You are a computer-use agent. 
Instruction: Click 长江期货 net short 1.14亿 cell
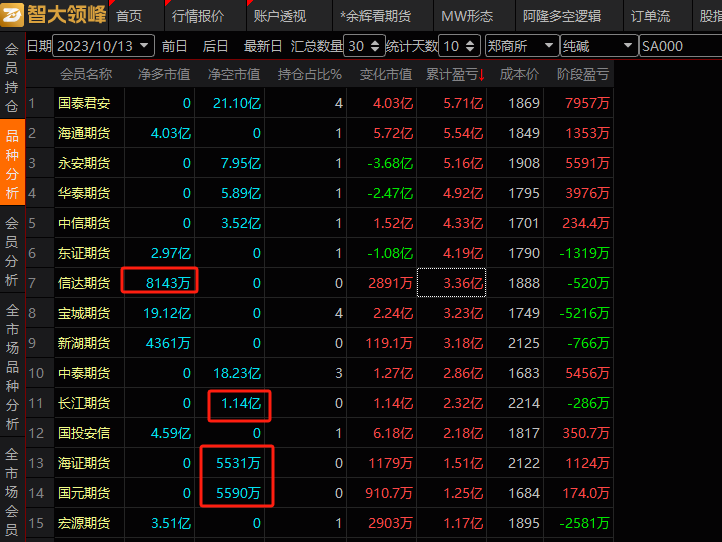click(241, 403)
